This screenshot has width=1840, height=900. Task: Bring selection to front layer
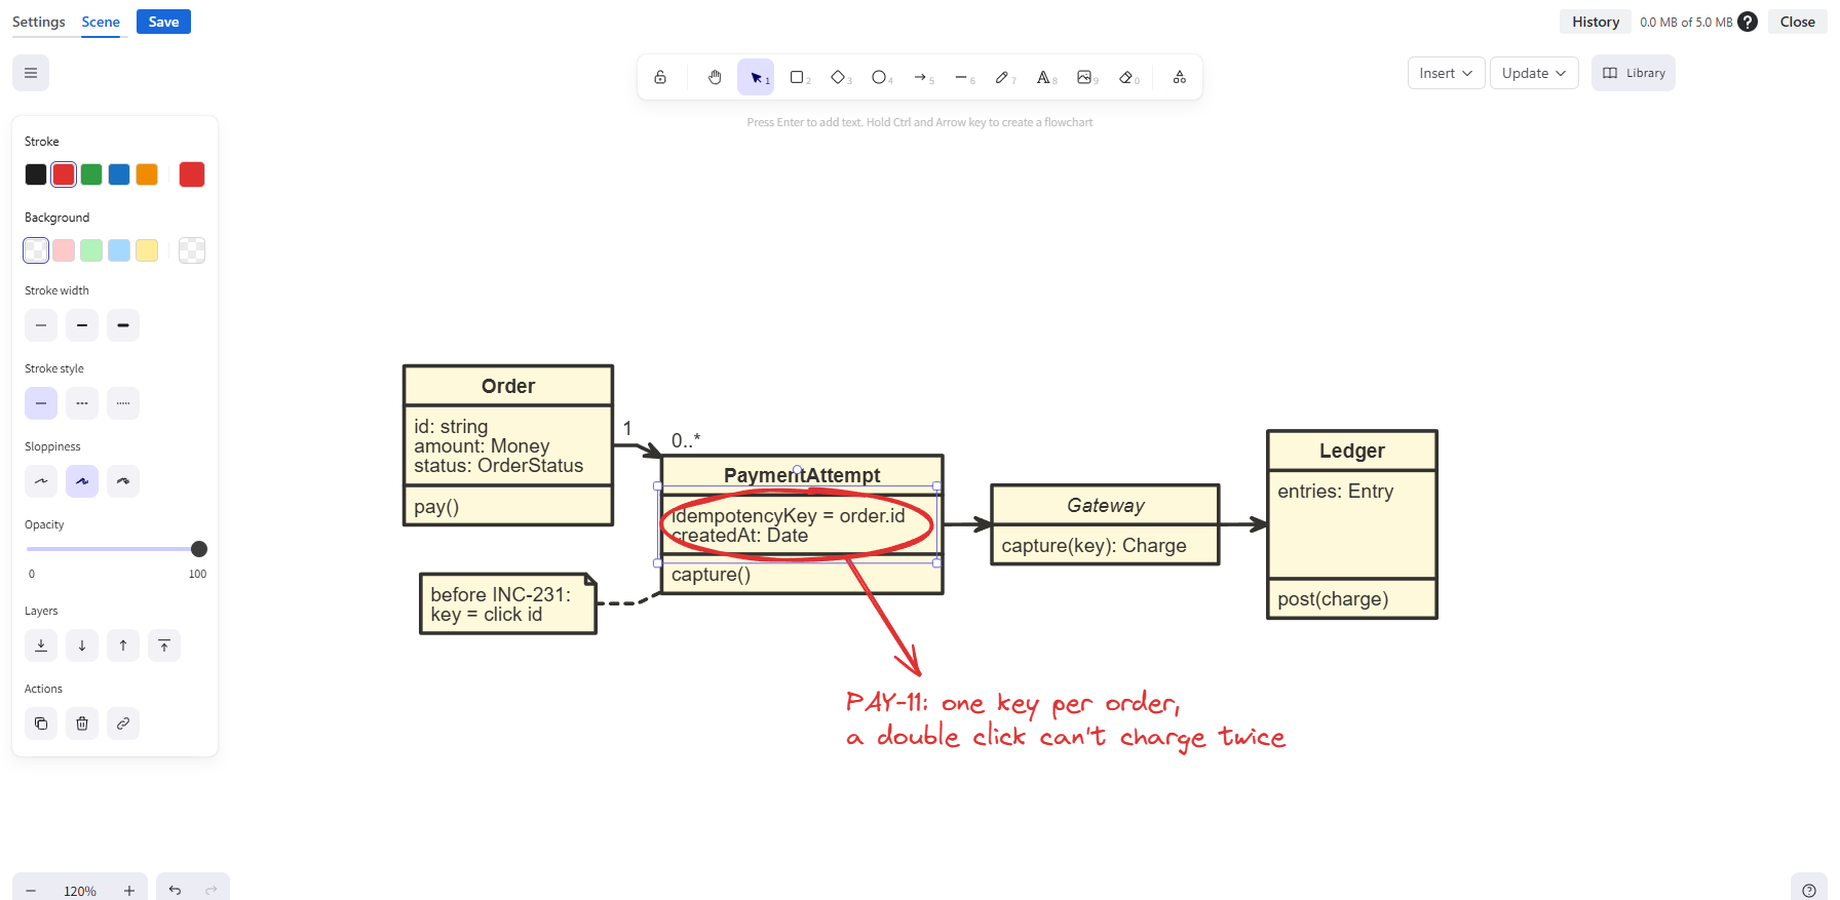click(164, 645)
